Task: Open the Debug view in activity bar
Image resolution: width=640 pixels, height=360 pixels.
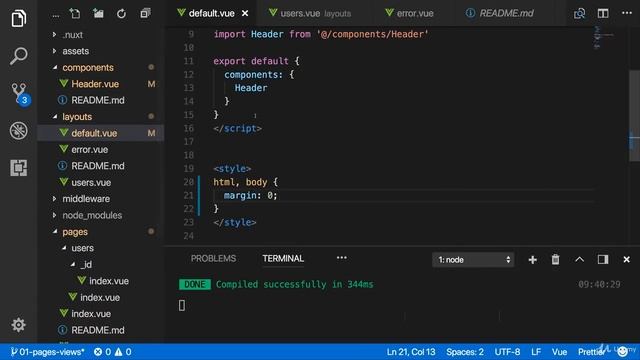Action: click(x=18, y=131)
